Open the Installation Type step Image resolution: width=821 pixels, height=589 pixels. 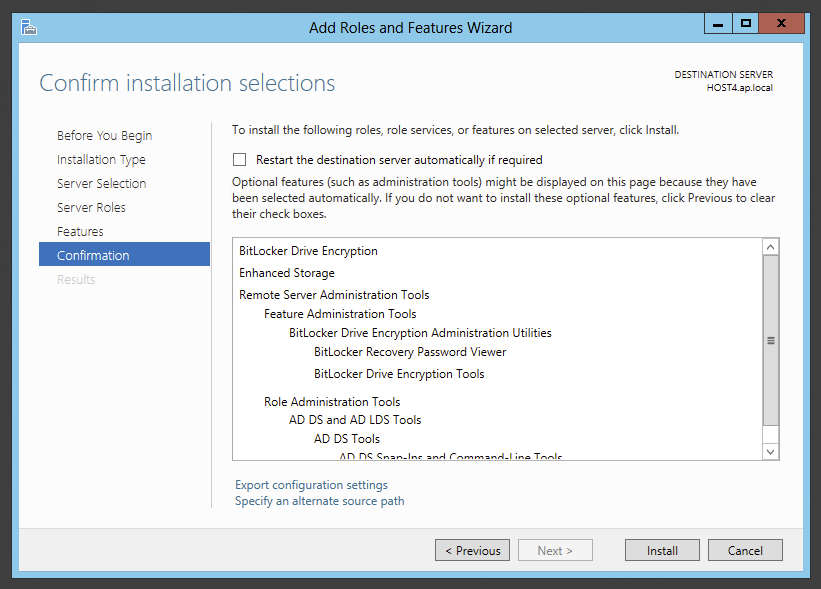click(x=101, y=159)
